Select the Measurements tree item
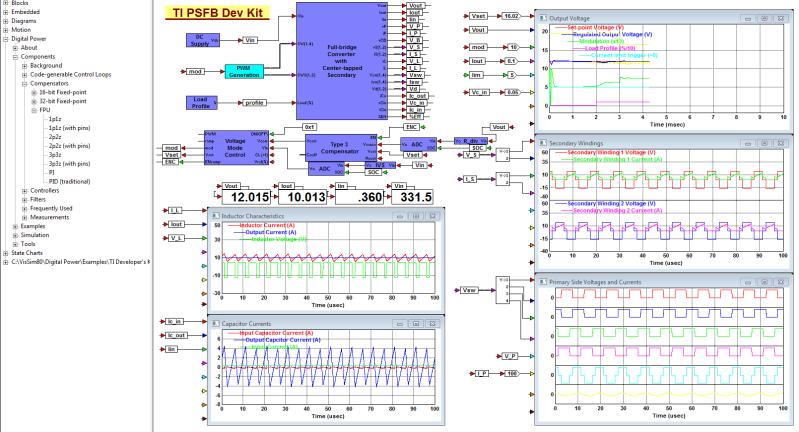 [x=49, y=217]
